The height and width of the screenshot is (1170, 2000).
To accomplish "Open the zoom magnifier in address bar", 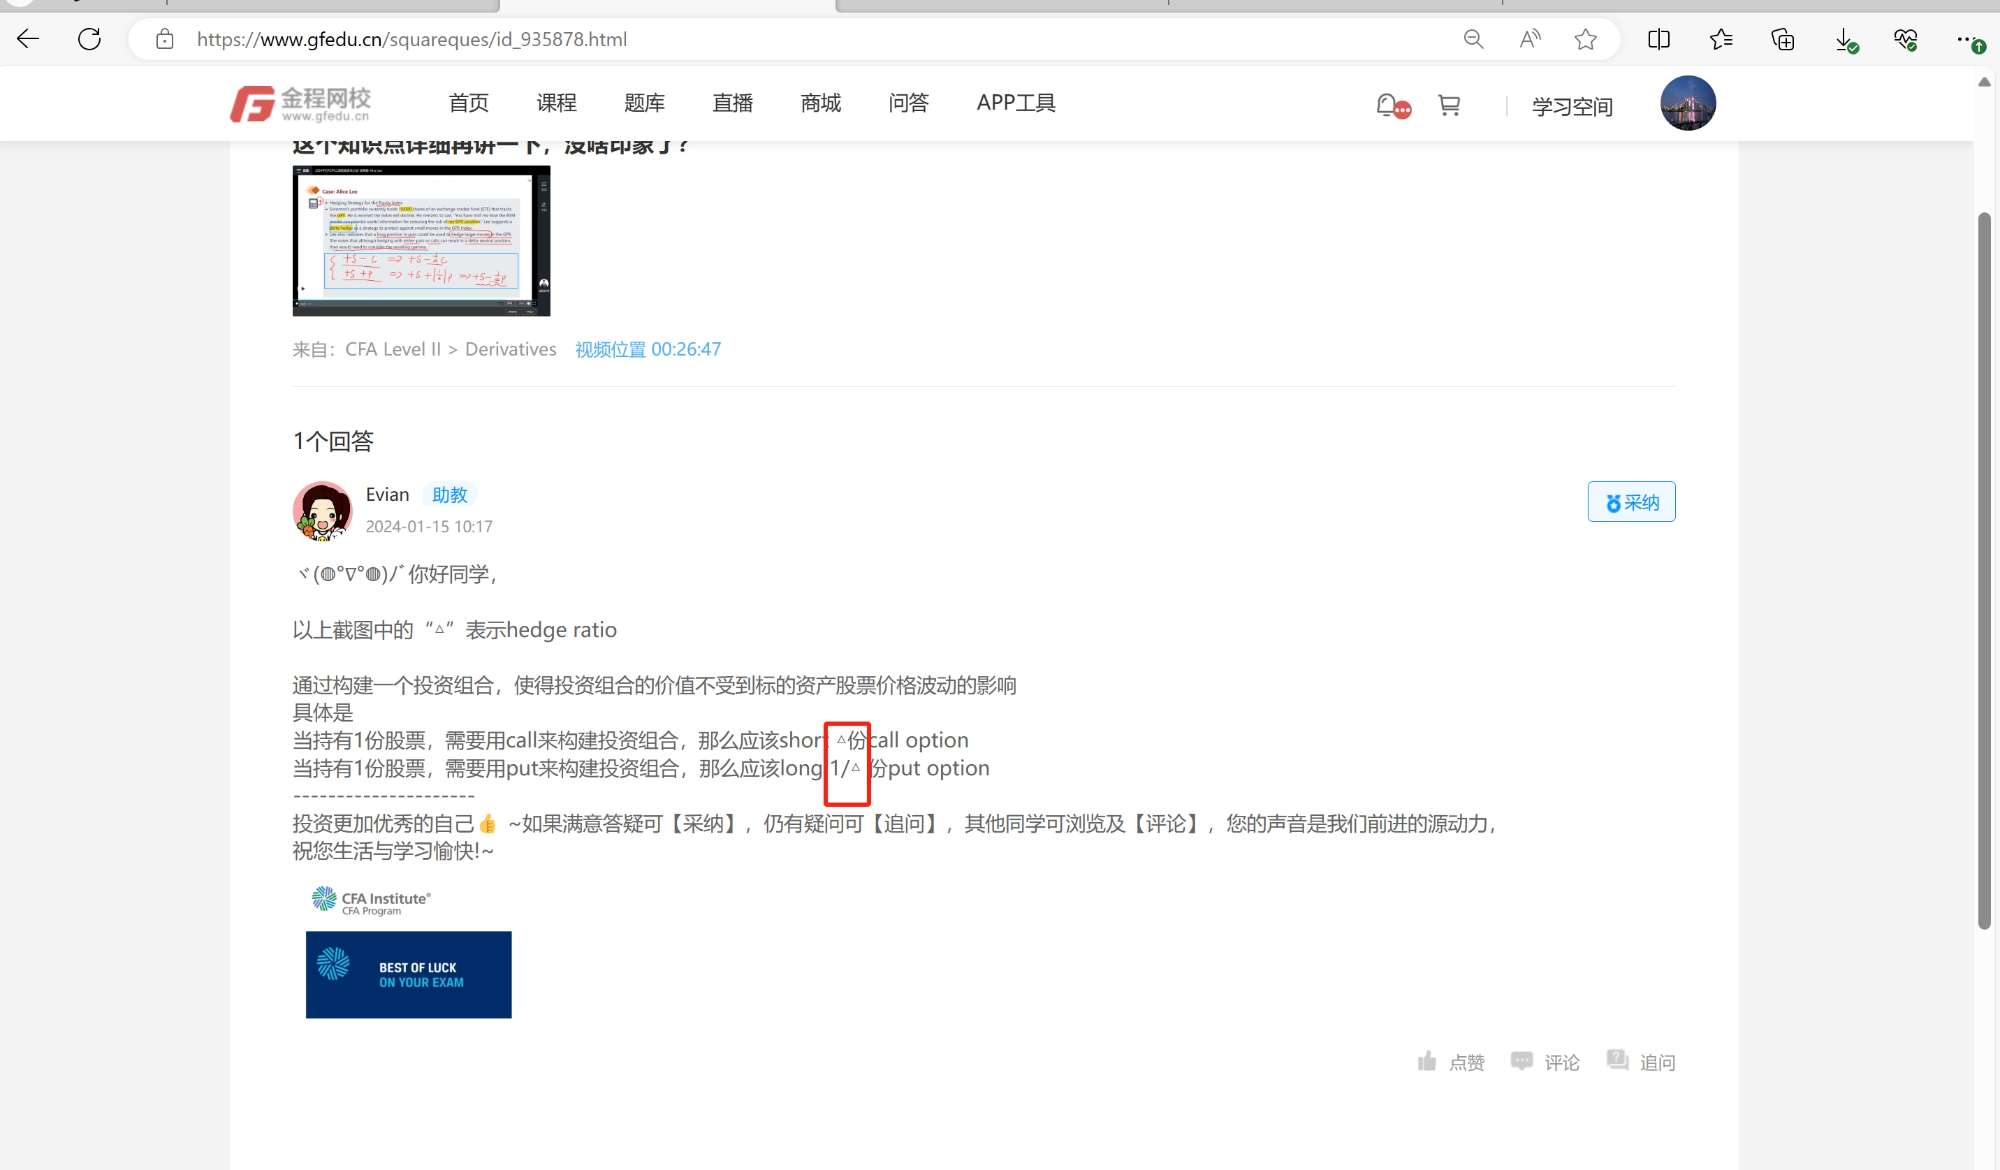I will click(x=1473, y=39).
